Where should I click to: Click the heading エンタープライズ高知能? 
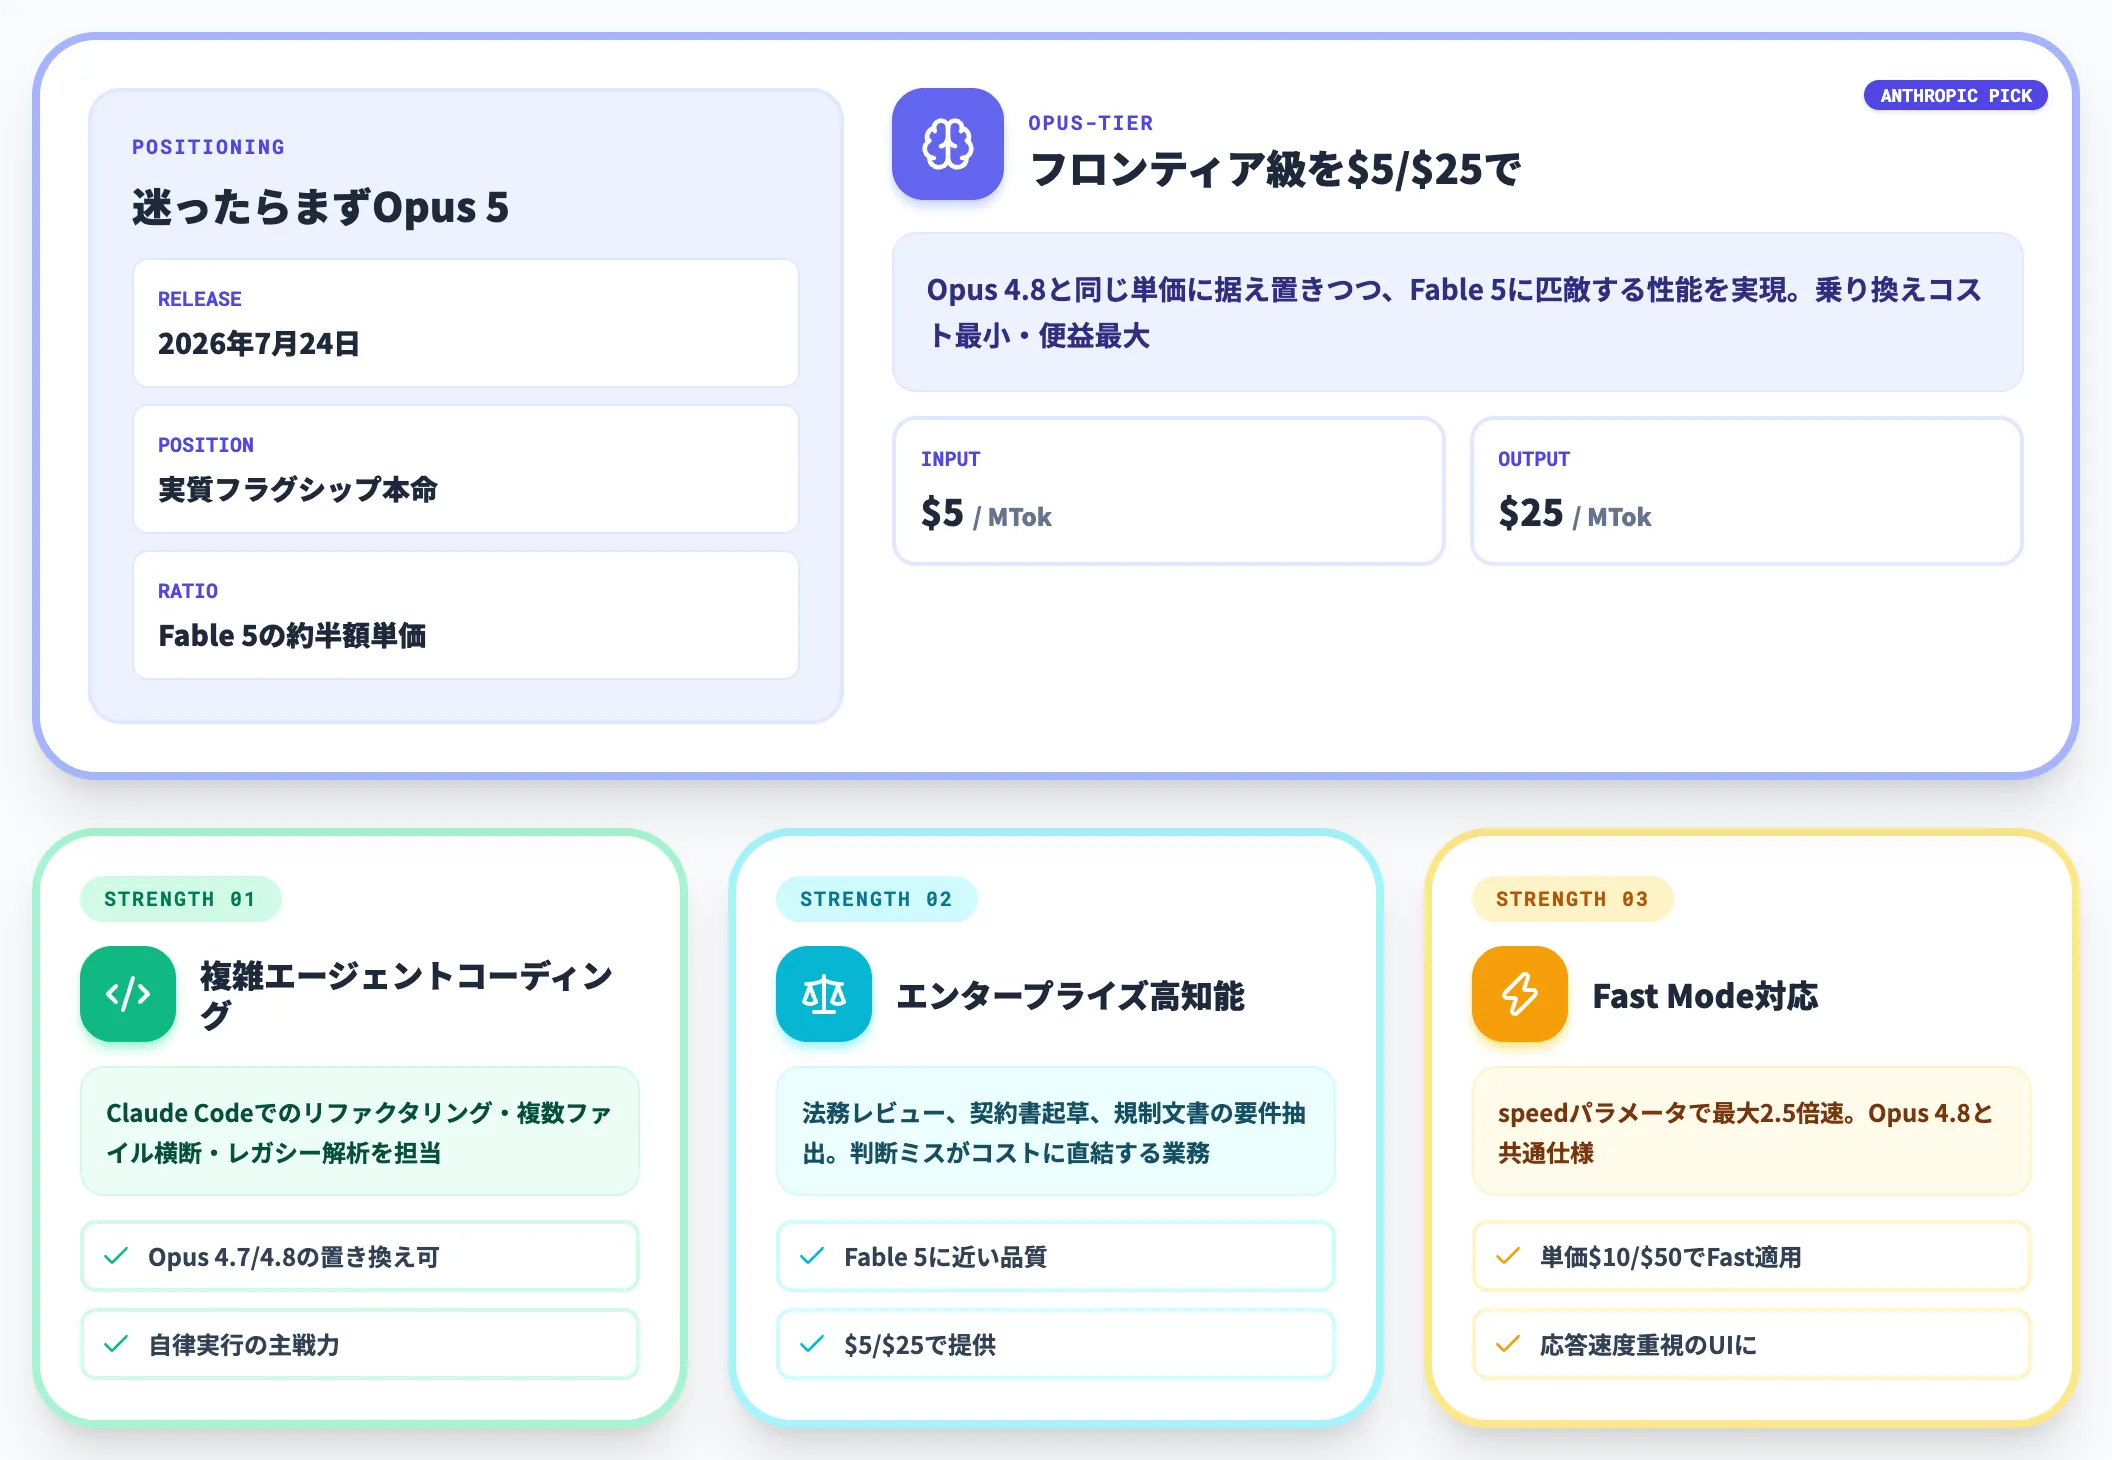click(1070, 995)
